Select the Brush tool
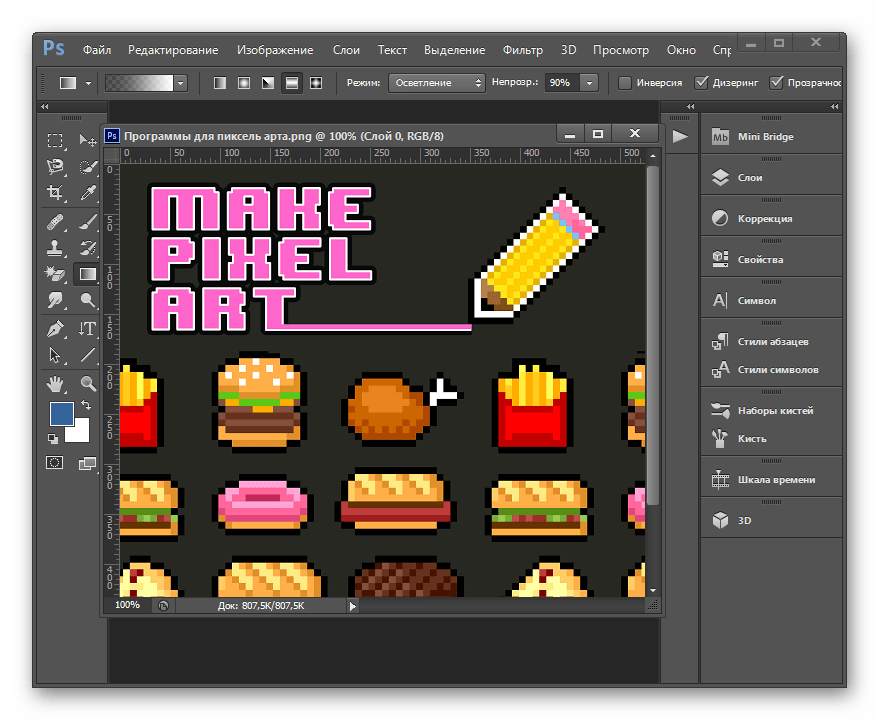Screen dimensions: 879x720 point(87,222)
